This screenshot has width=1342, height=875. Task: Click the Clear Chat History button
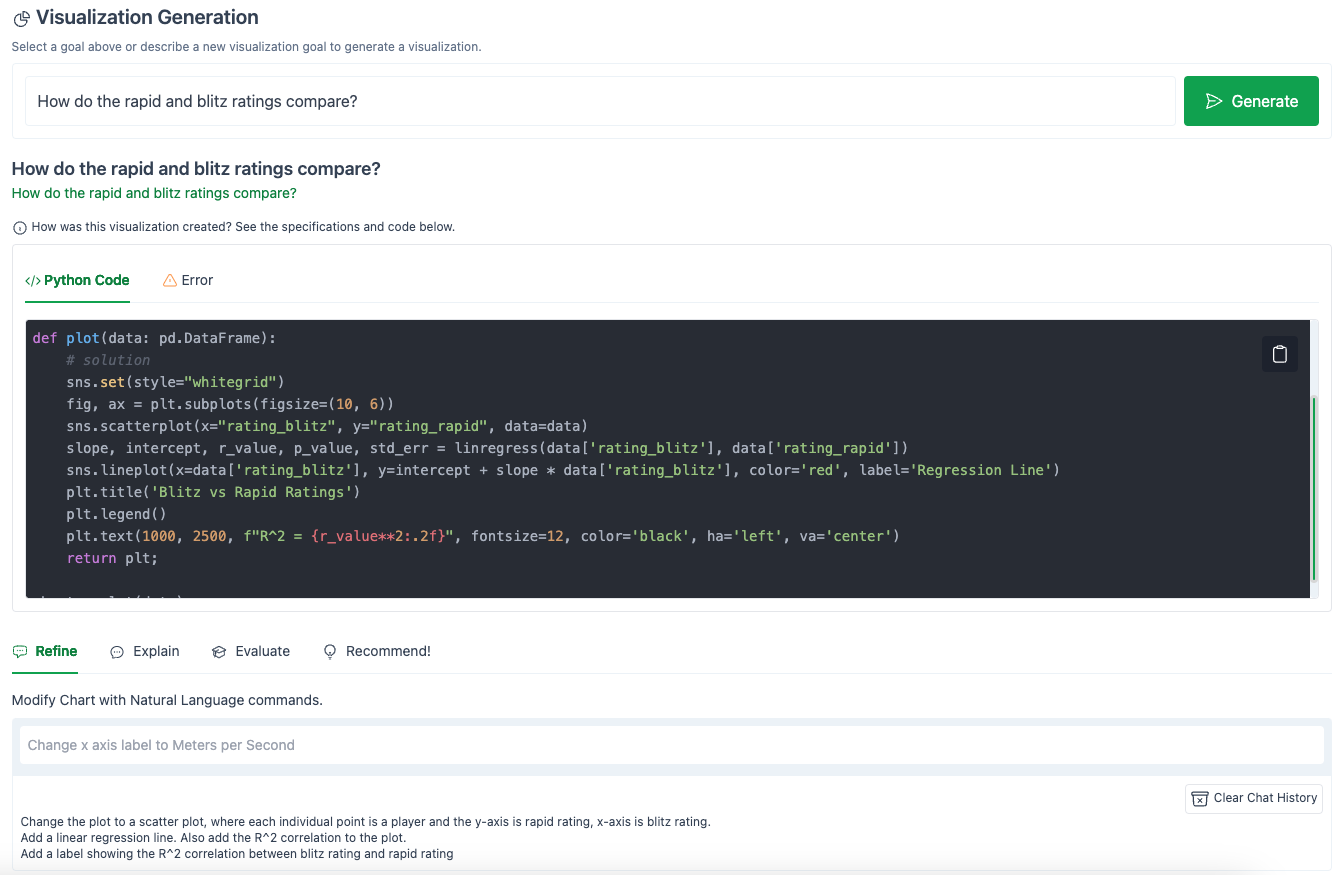1253,798
